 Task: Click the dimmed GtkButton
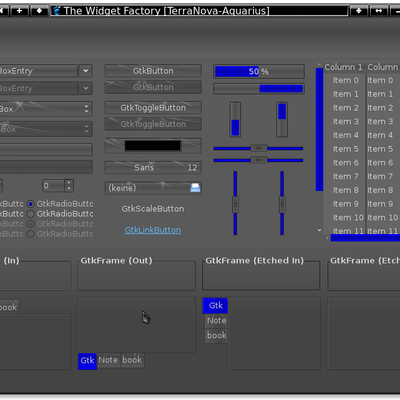coord(153,87)
